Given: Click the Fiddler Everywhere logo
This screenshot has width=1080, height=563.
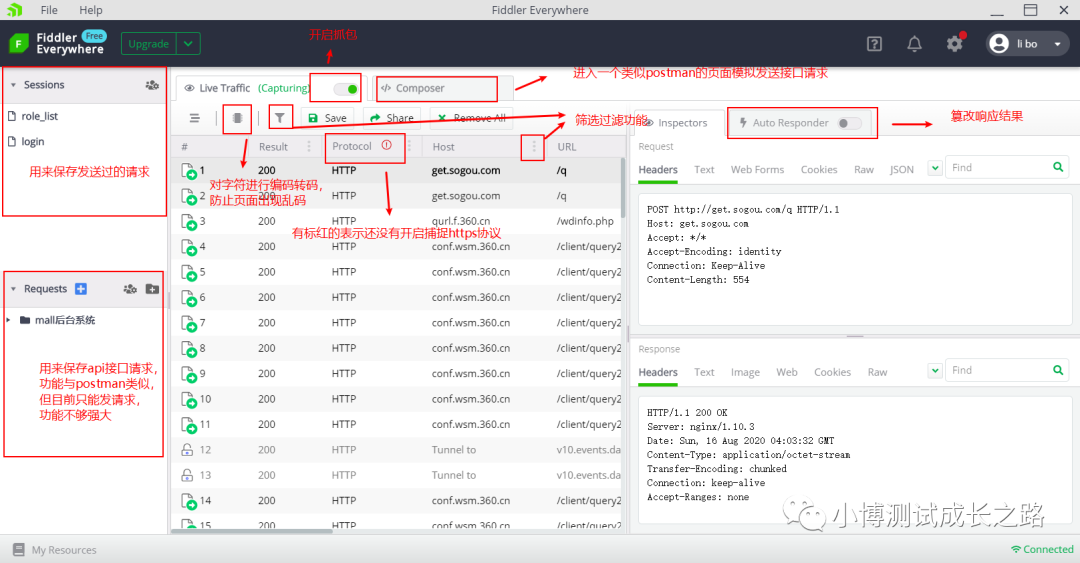Looking at the screenshot, I should click(19, 43).
